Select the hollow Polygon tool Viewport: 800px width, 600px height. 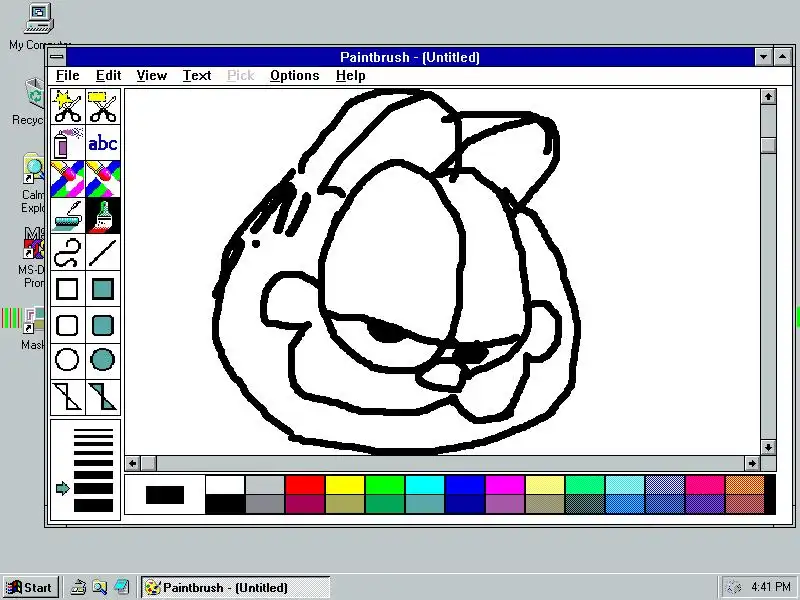coord(68,397)
